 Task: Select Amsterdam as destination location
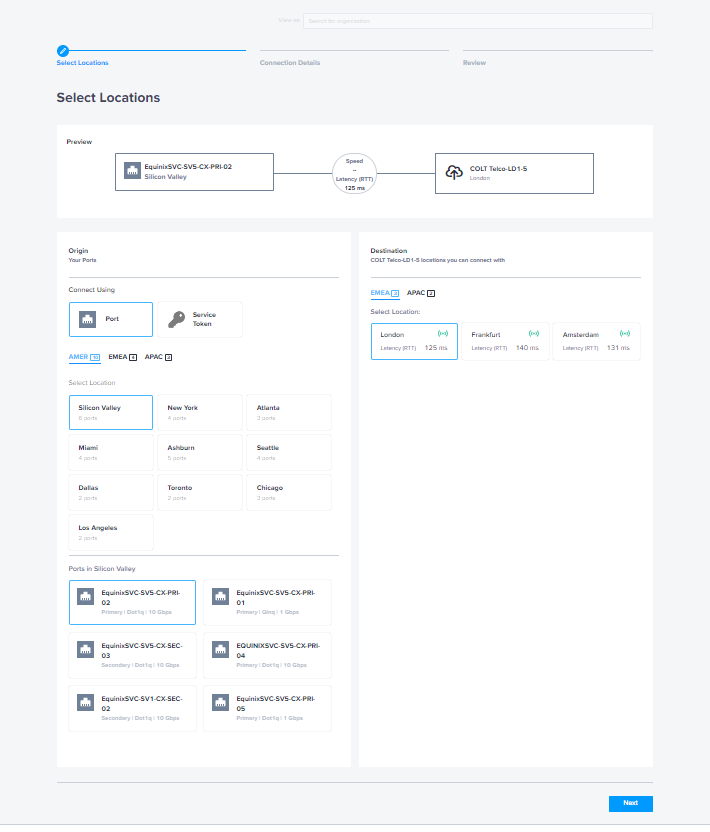[597, 341]
